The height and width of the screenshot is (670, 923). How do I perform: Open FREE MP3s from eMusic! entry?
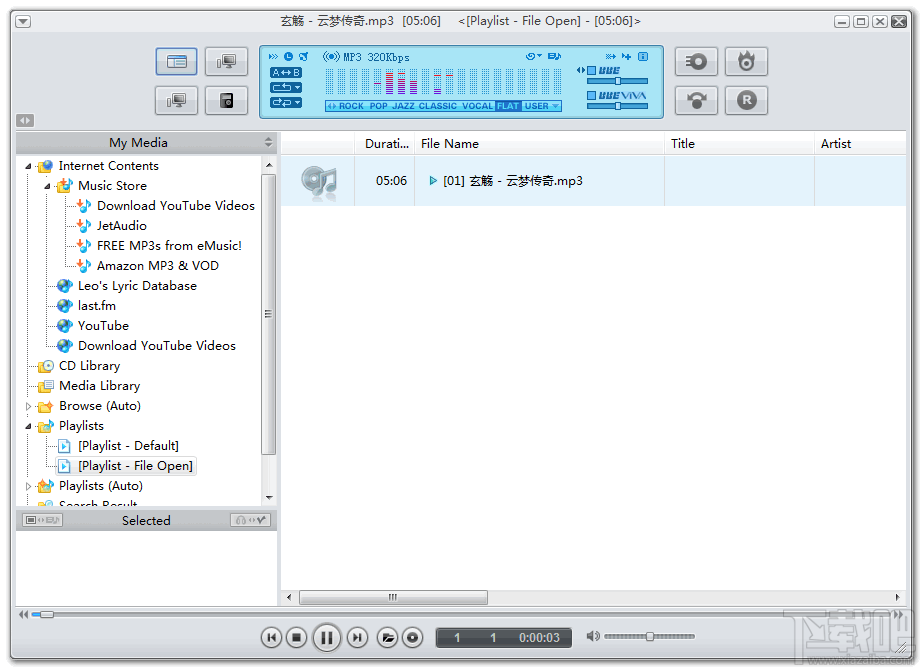tap(169, 246)
